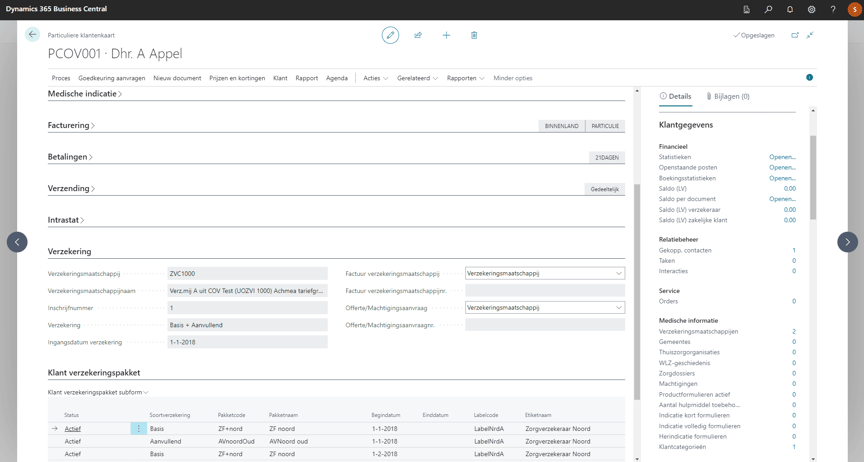Open Klant verzekeringspakket subform menu
The height and width of the screenshot is (462, 864).
[98, 393]
